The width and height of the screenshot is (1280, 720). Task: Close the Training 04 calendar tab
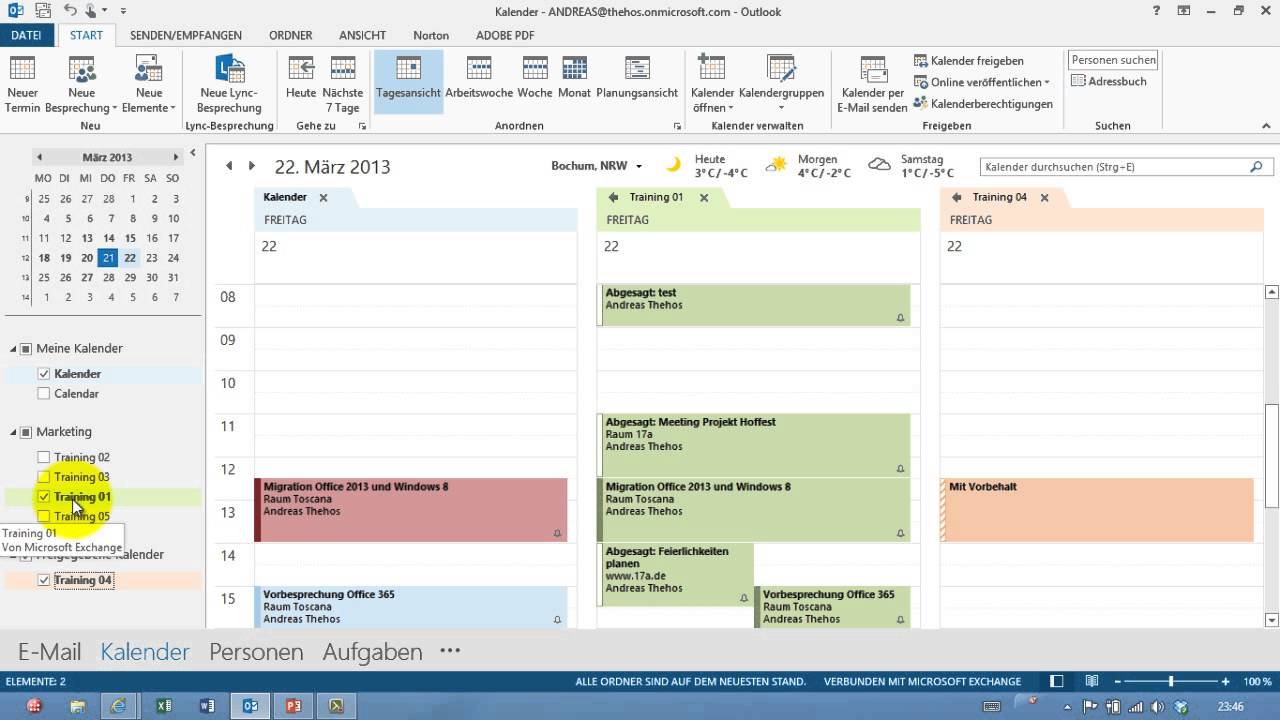pyautogui.click(x=1044, y=198)
